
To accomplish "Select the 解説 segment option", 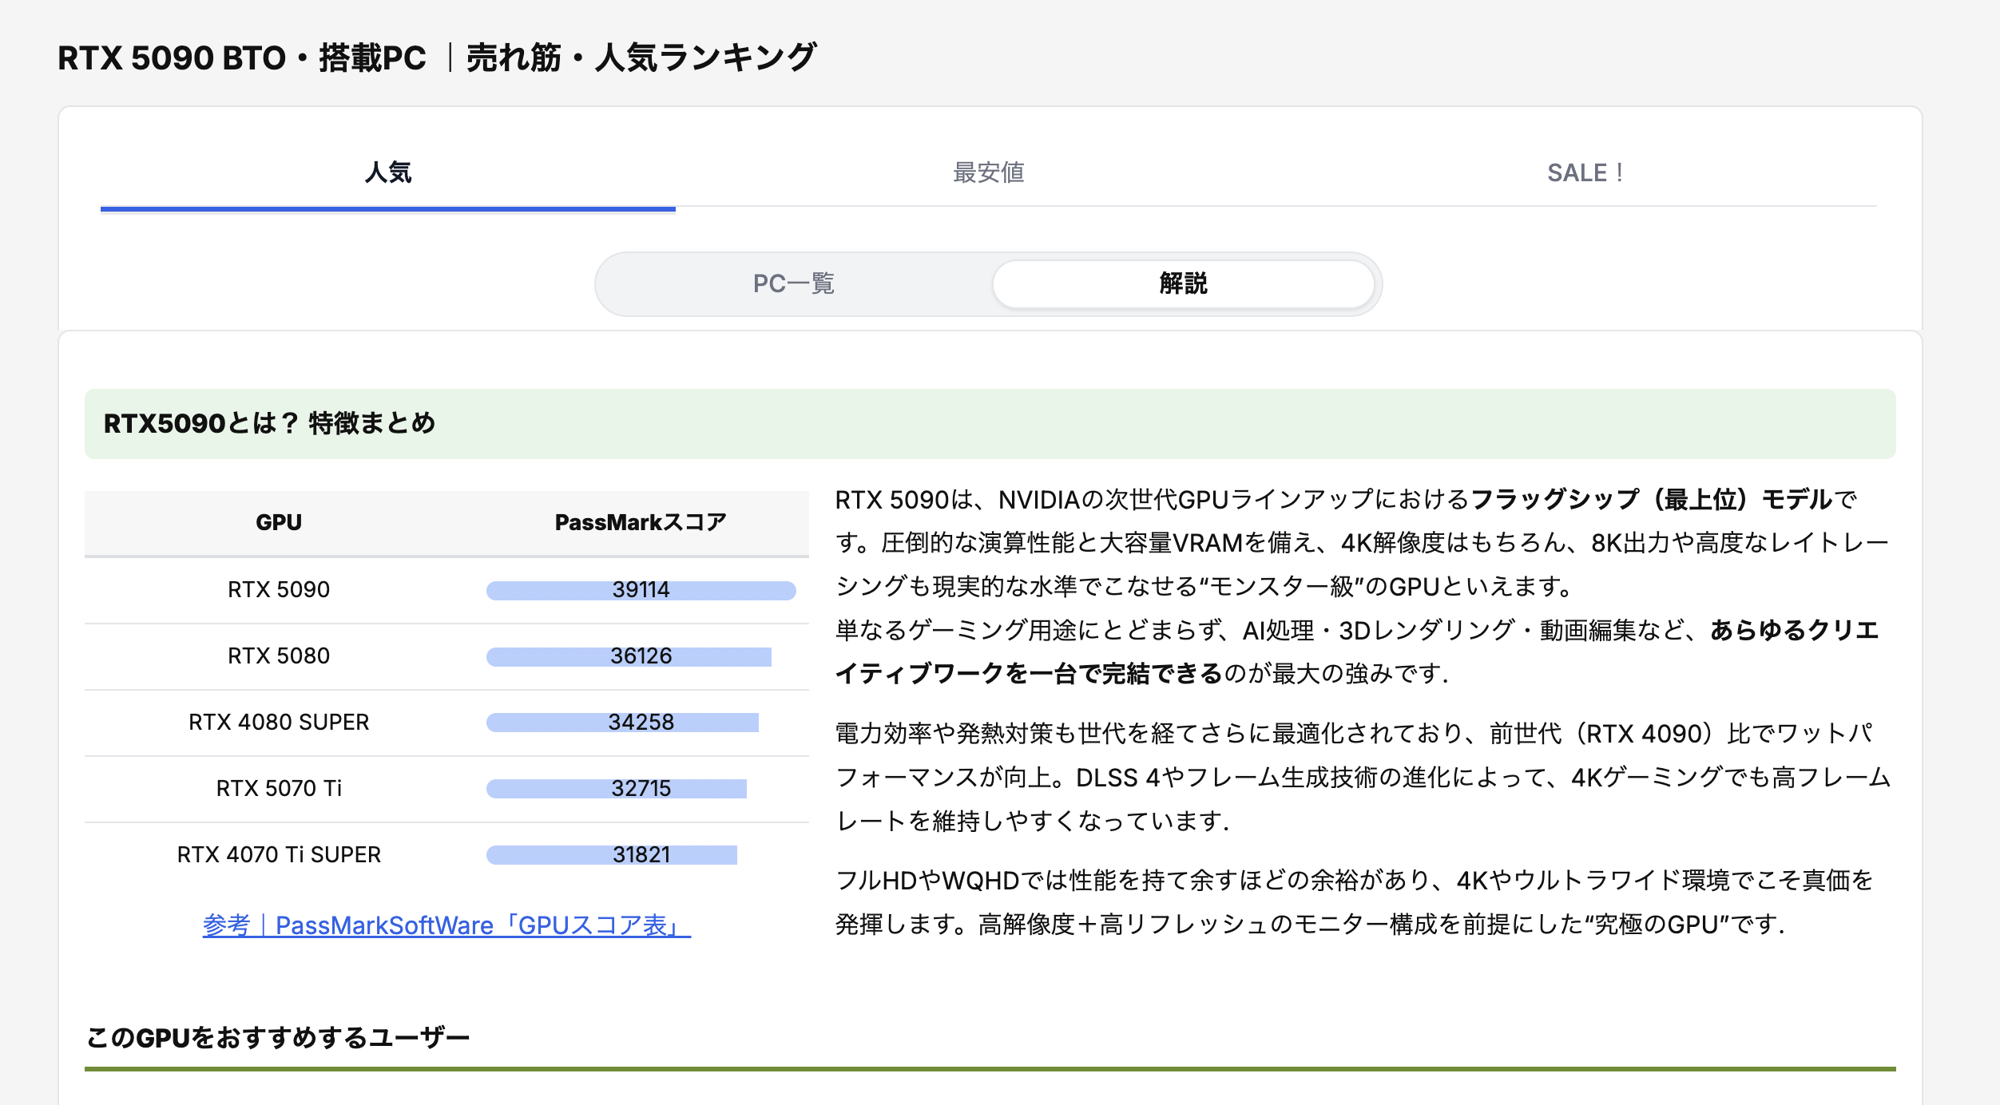I will pos(1183,284).
